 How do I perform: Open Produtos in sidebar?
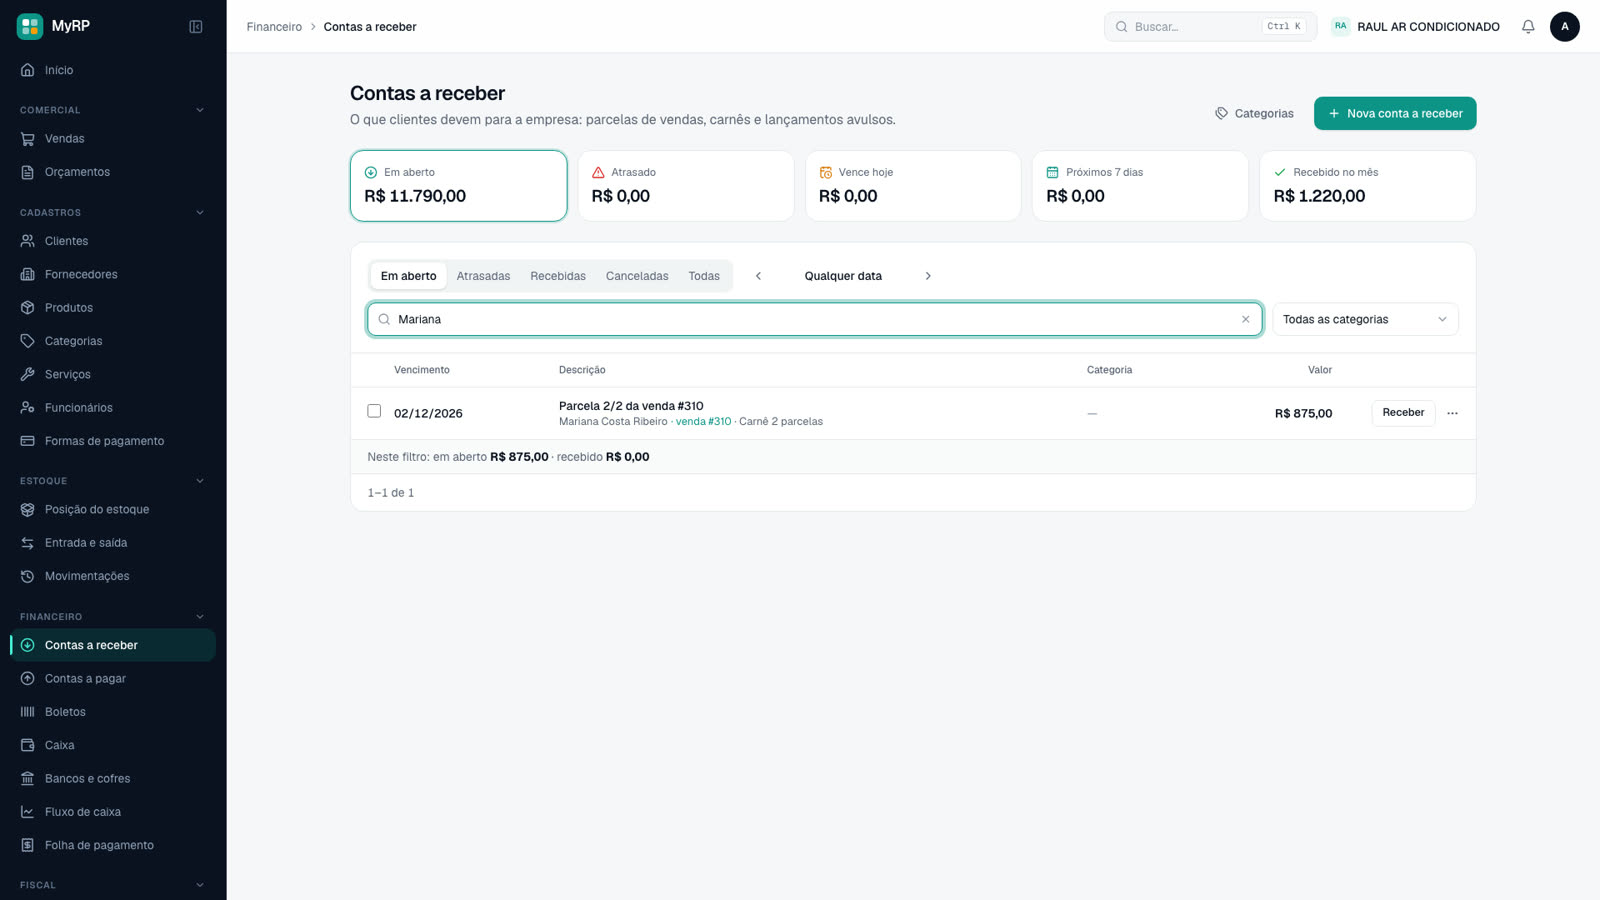(x=113, y=308)
